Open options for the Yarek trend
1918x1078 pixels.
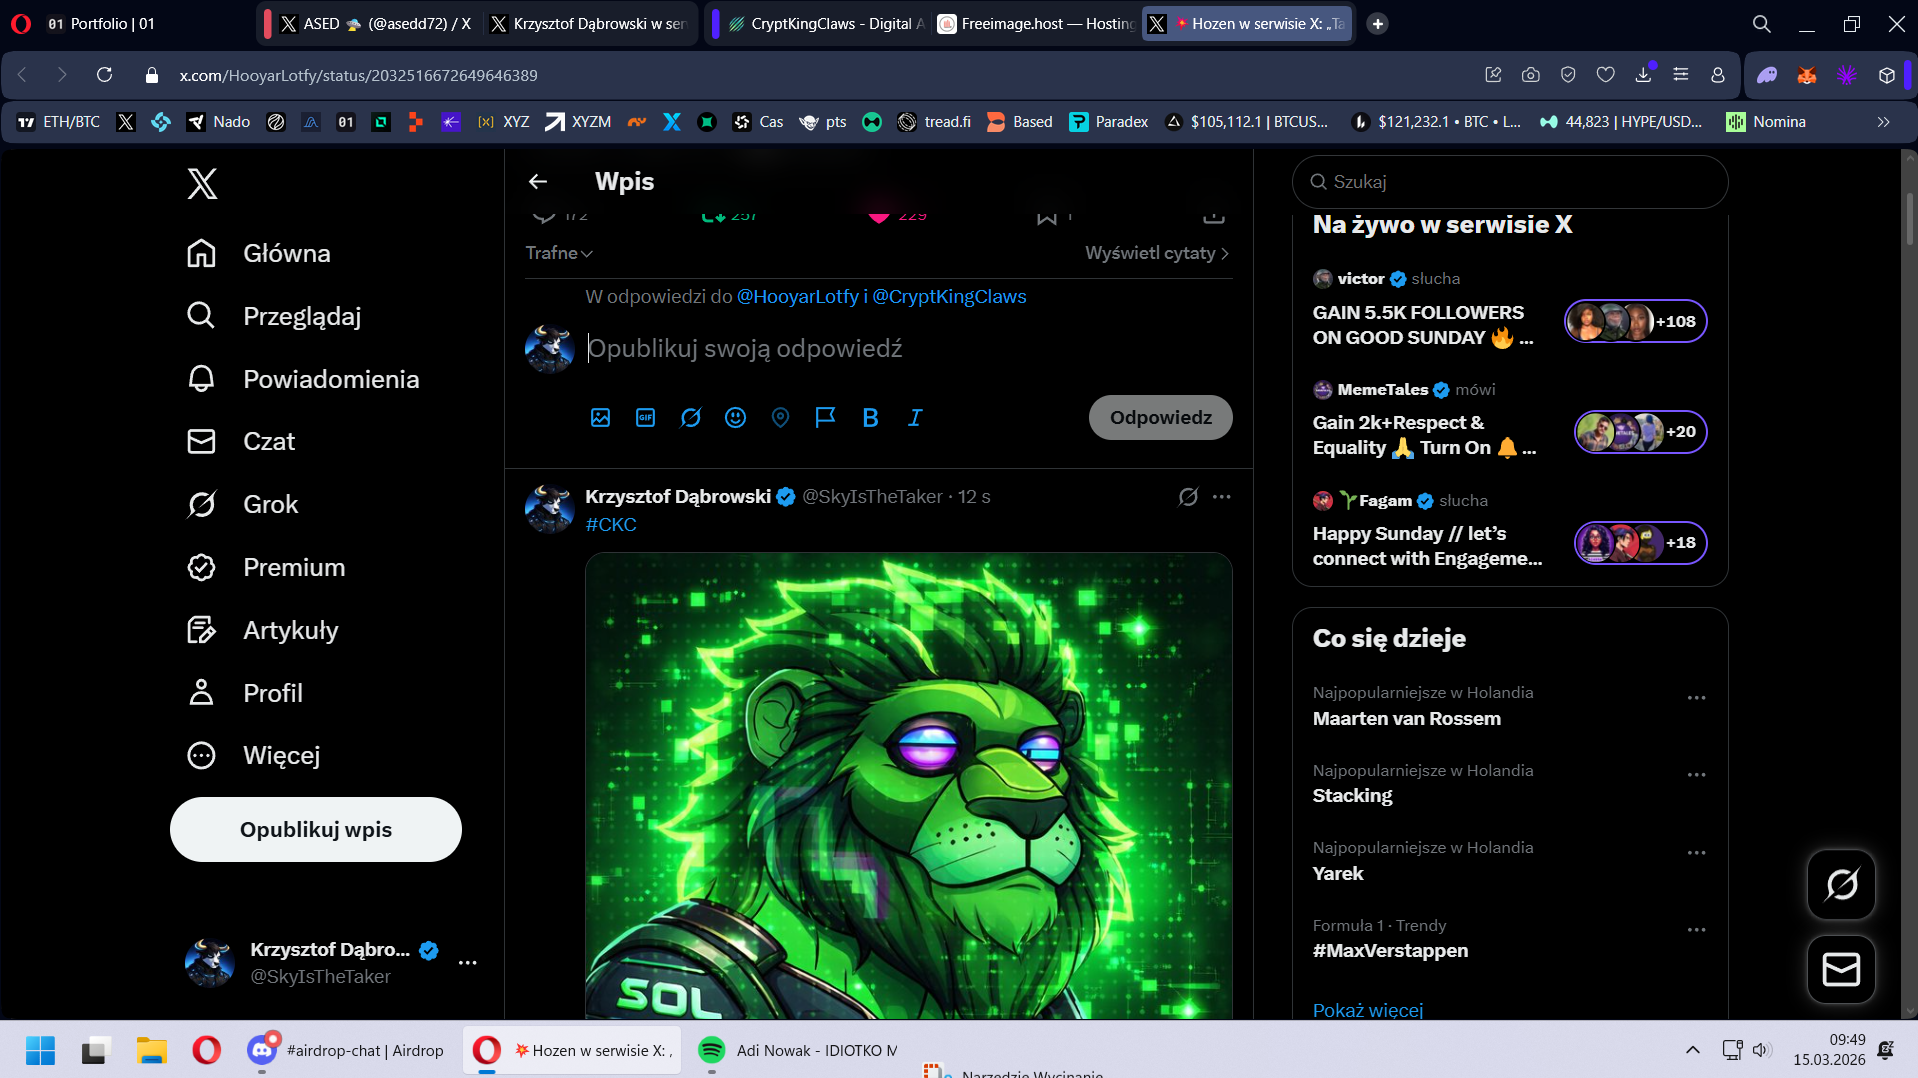point(1696,853)
